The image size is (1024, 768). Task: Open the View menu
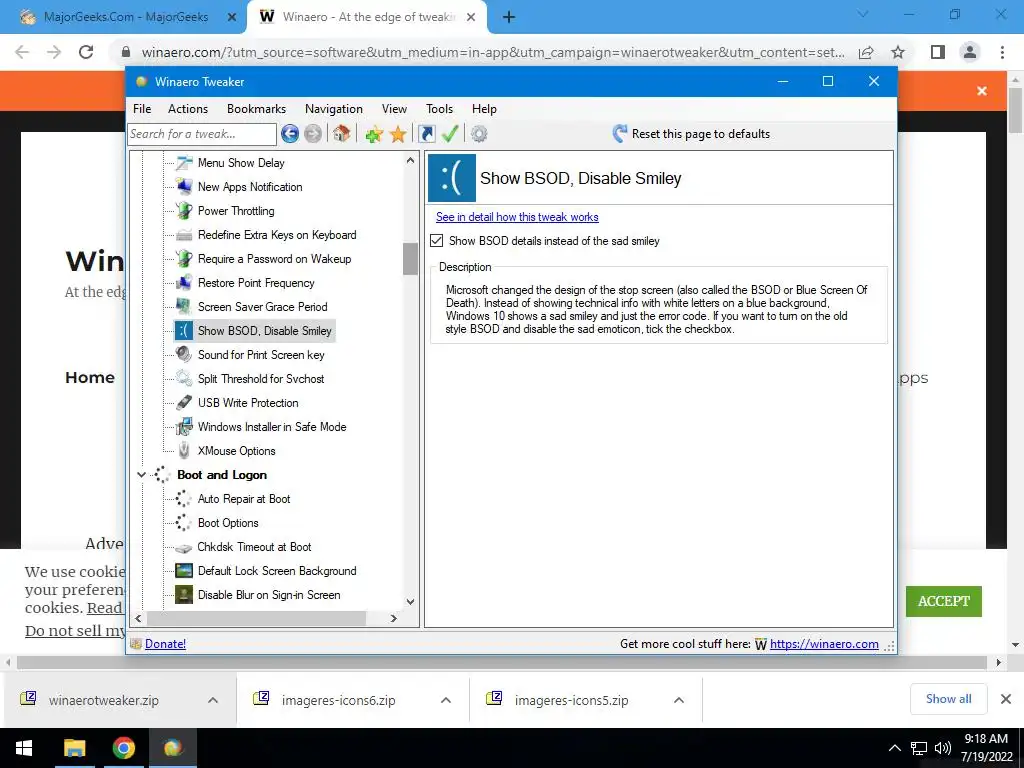click(394, 109)
